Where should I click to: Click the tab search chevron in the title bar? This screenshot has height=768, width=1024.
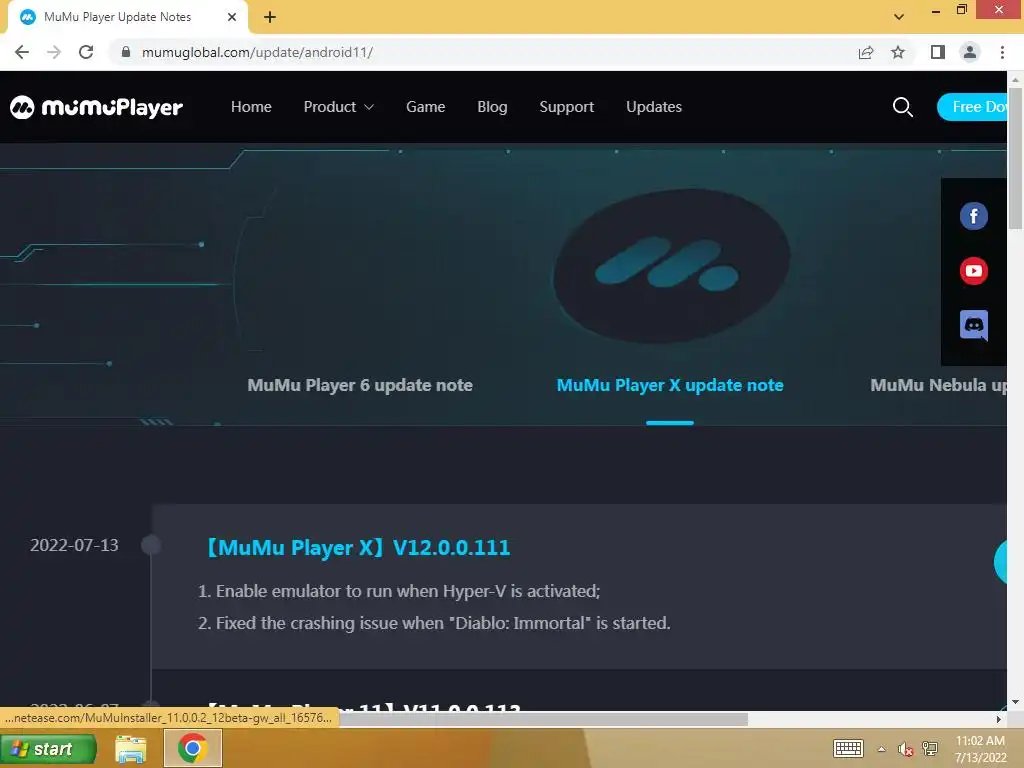coord(899,17)
